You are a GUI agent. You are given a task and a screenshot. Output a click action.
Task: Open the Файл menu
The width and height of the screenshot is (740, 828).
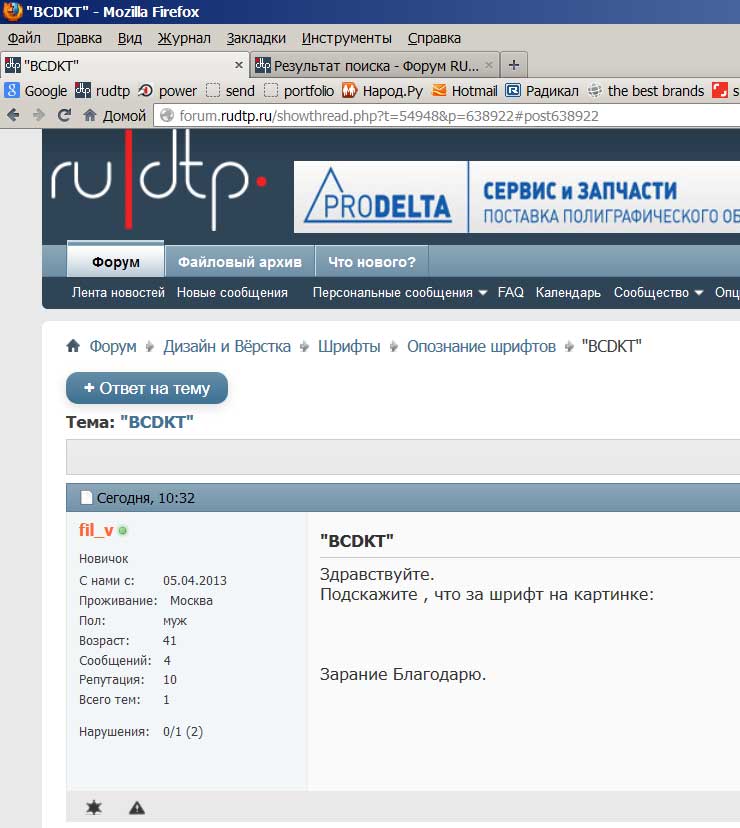24,38
